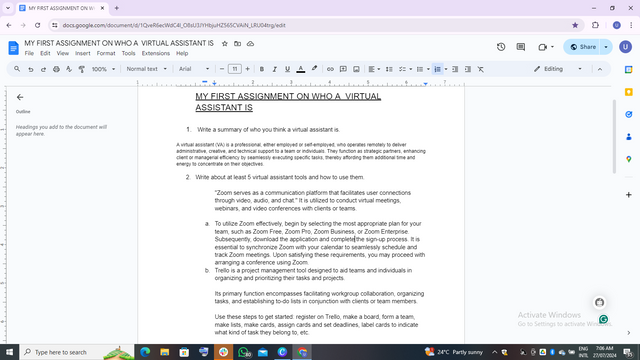Star this document
This screenshot has width=640, height=360.
click(x=224, y=44)
